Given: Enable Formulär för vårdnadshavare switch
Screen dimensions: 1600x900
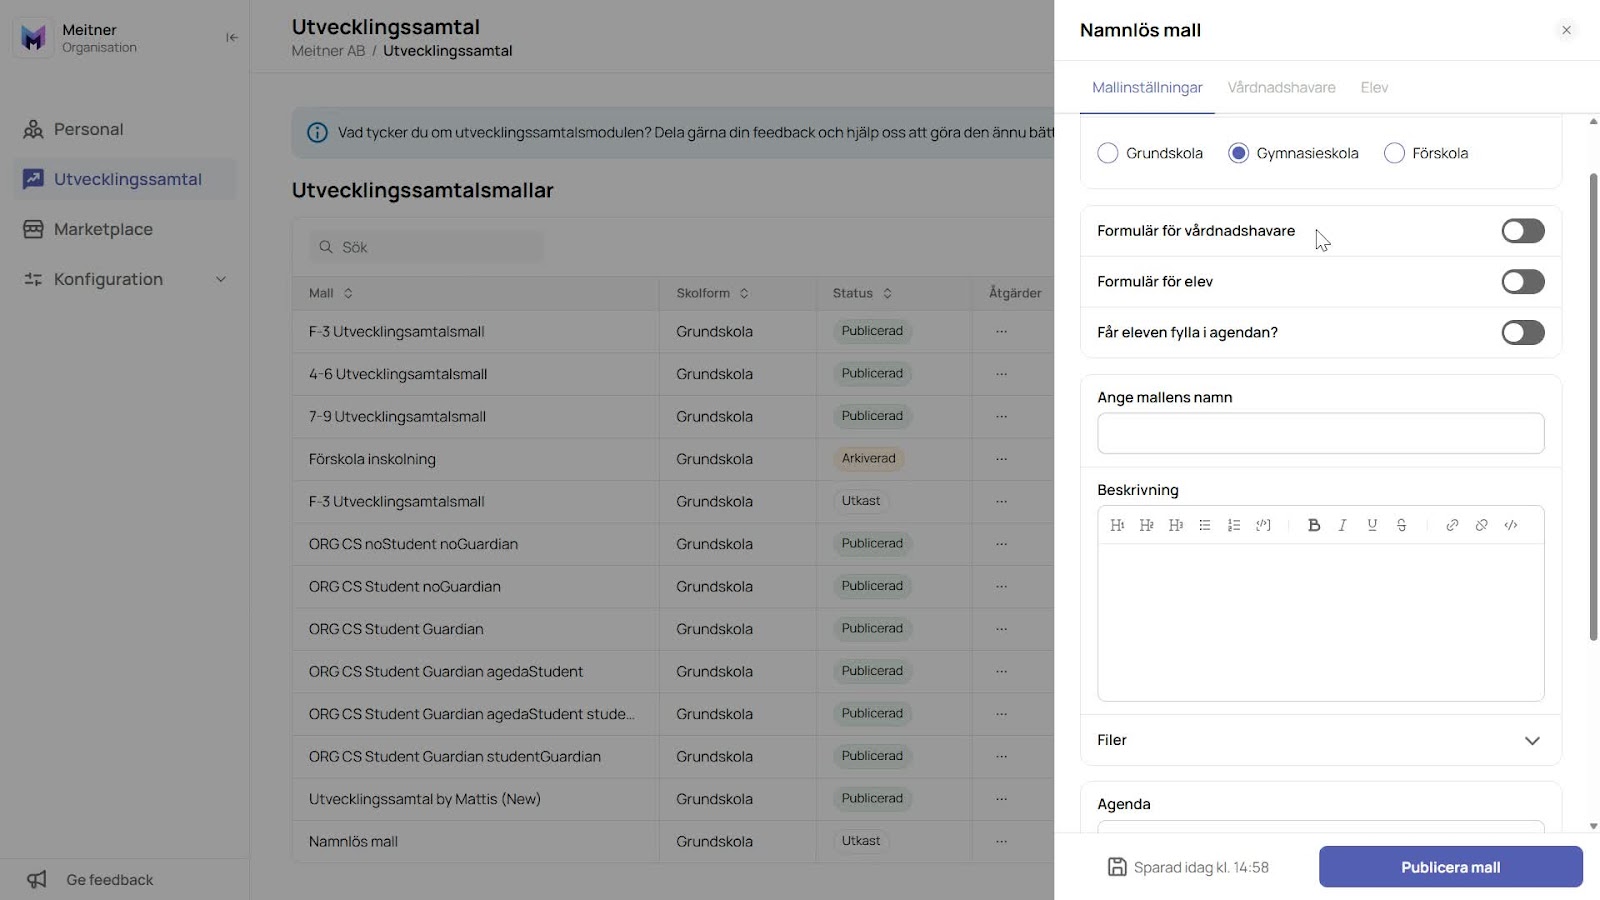Looking at the screenshot, I should pyautogui.click(x=1523, y=231).
